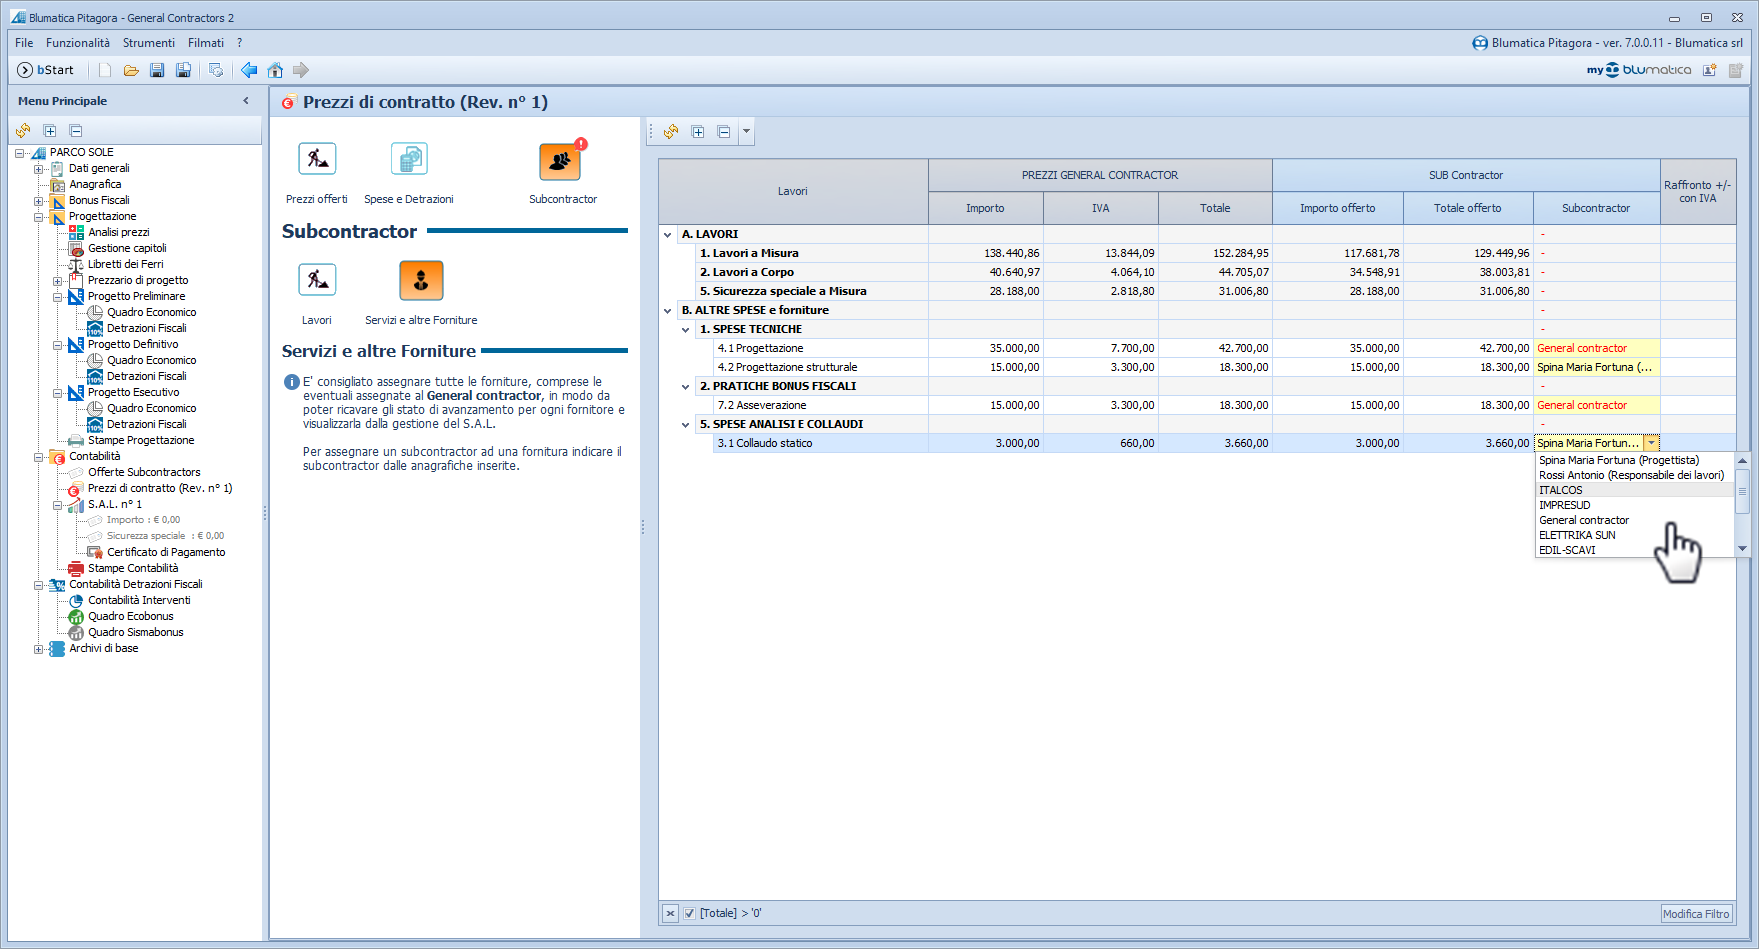Click the bStart button
The width and height of the screenshot is (1759, 949).
[x=46, y=70]
